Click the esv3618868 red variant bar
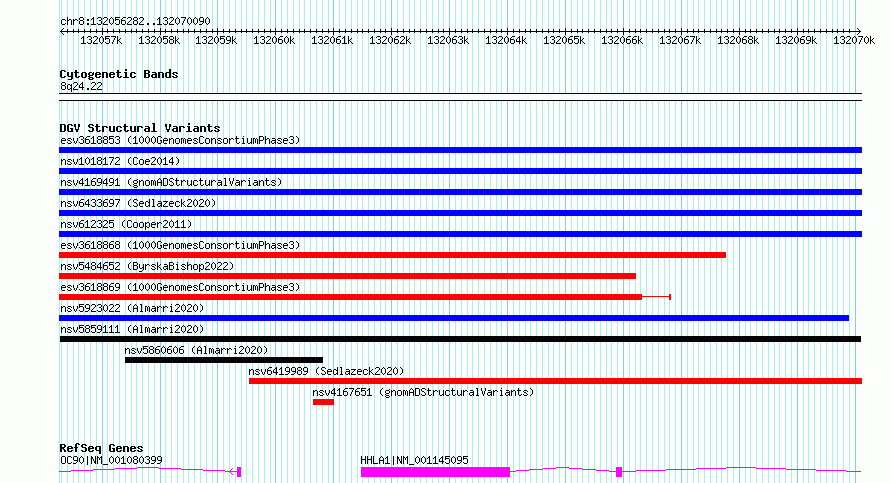This screenshot has width=890, height=483. click(x=392, y=255)
